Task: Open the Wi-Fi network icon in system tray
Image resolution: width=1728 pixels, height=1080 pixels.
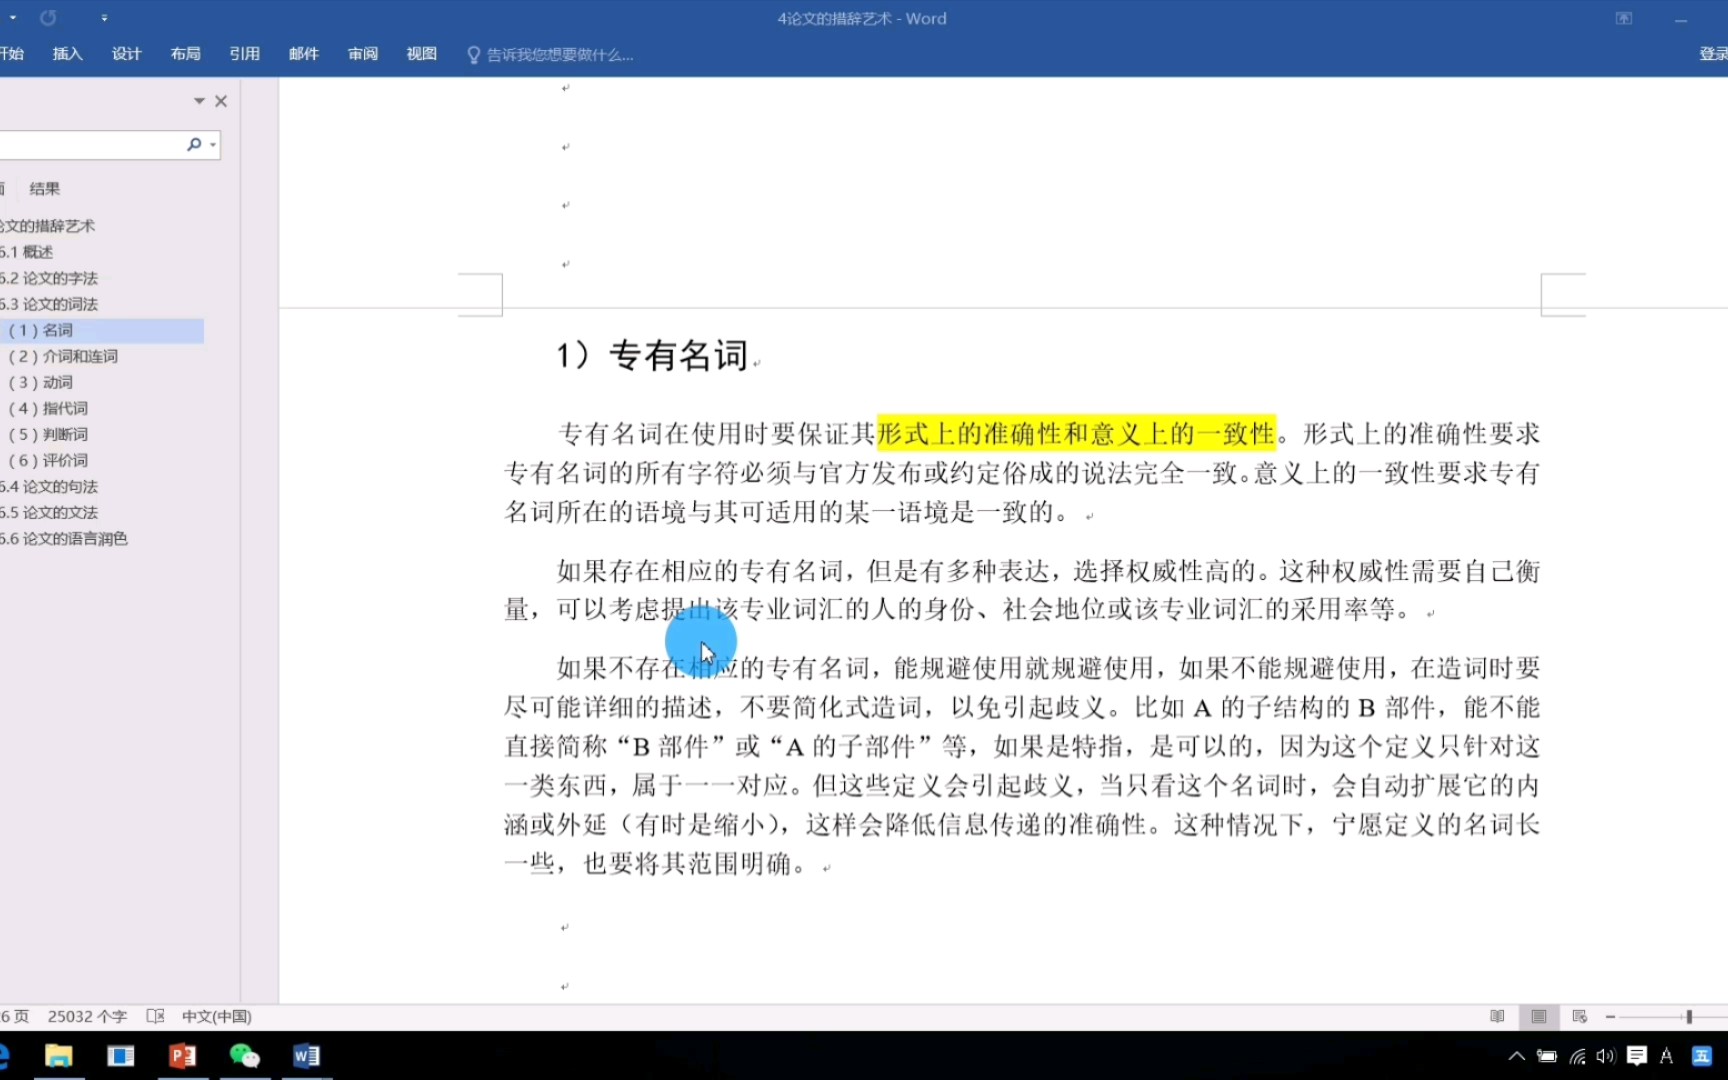Action: 1577,1056
